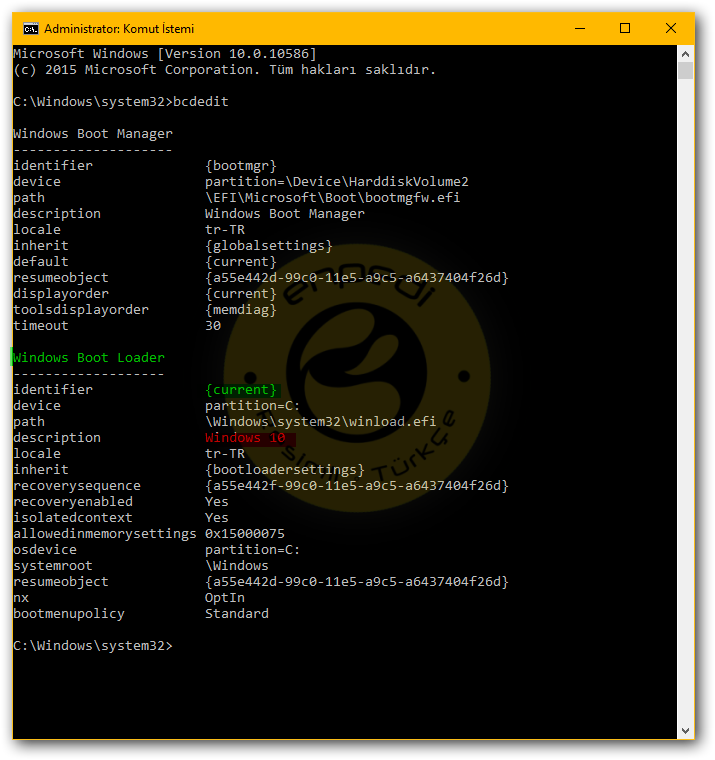Click the copyright line '(c) 2015 Microsoft Corporation'
Image resolution: width=715 pixels, height=760 pixels.
(137, 70)
